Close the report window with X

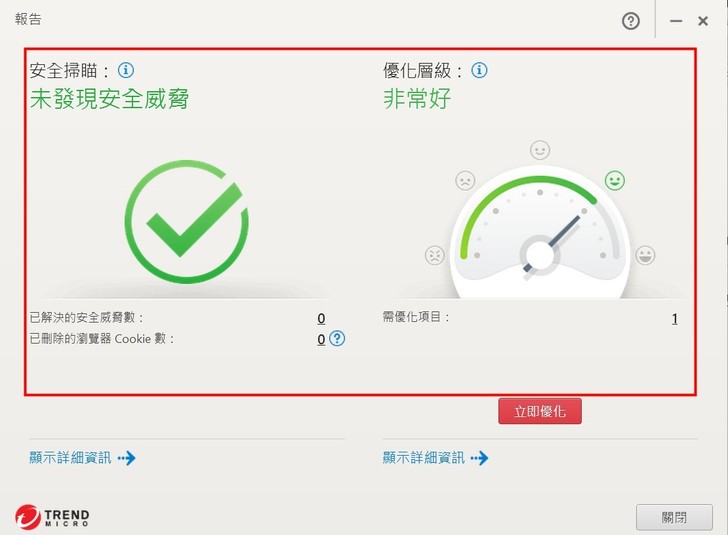pos(703,21)
